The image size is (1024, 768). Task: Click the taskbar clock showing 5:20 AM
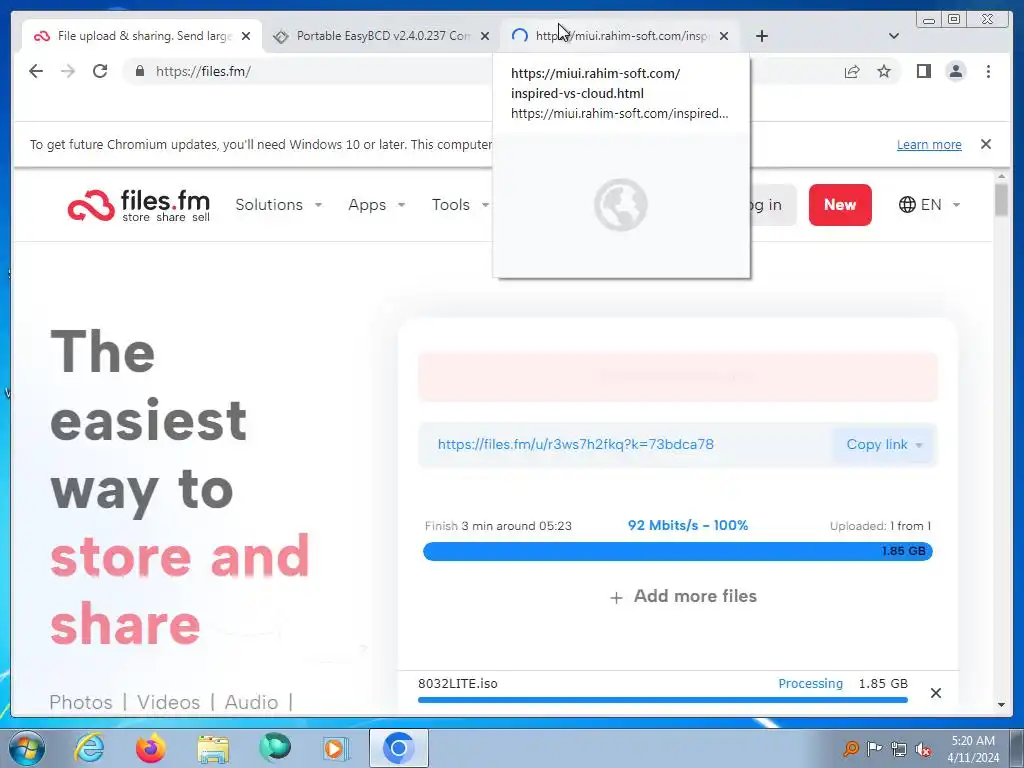click(973, 749)
